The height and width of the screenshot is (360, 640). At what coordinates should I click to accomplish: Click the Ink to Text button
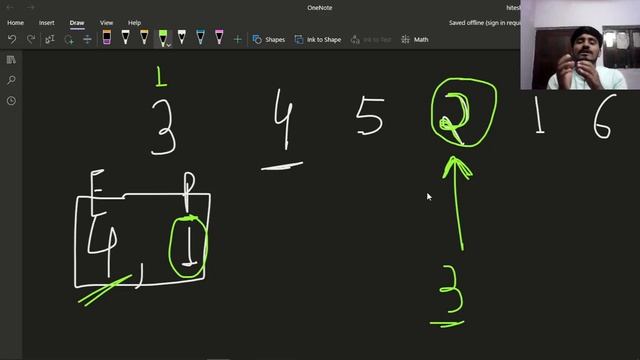pyautogui.click(x=371, y=40)
